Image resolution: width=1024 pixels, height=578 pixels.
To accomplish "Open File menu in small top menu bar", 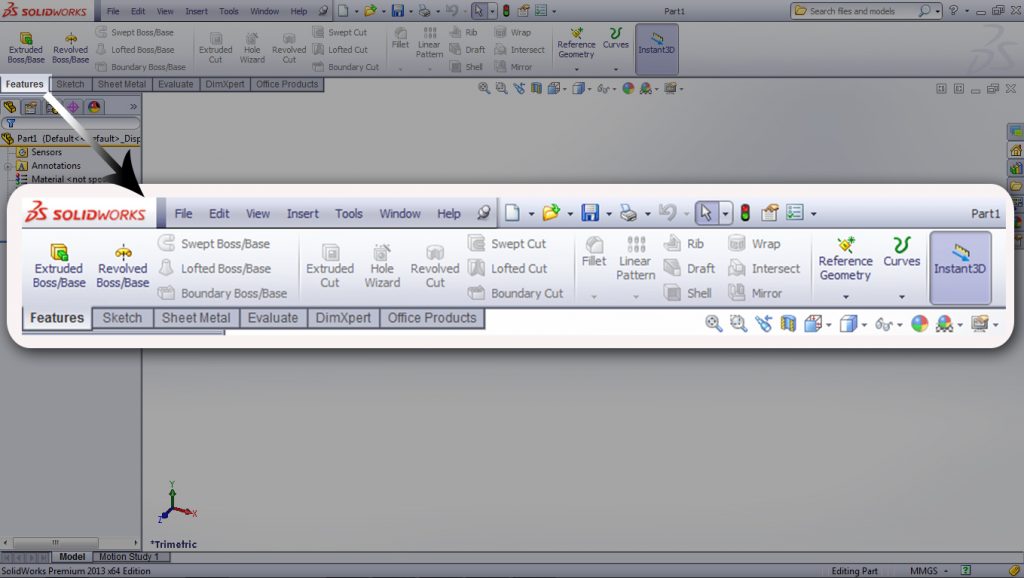I will point(113,11).
